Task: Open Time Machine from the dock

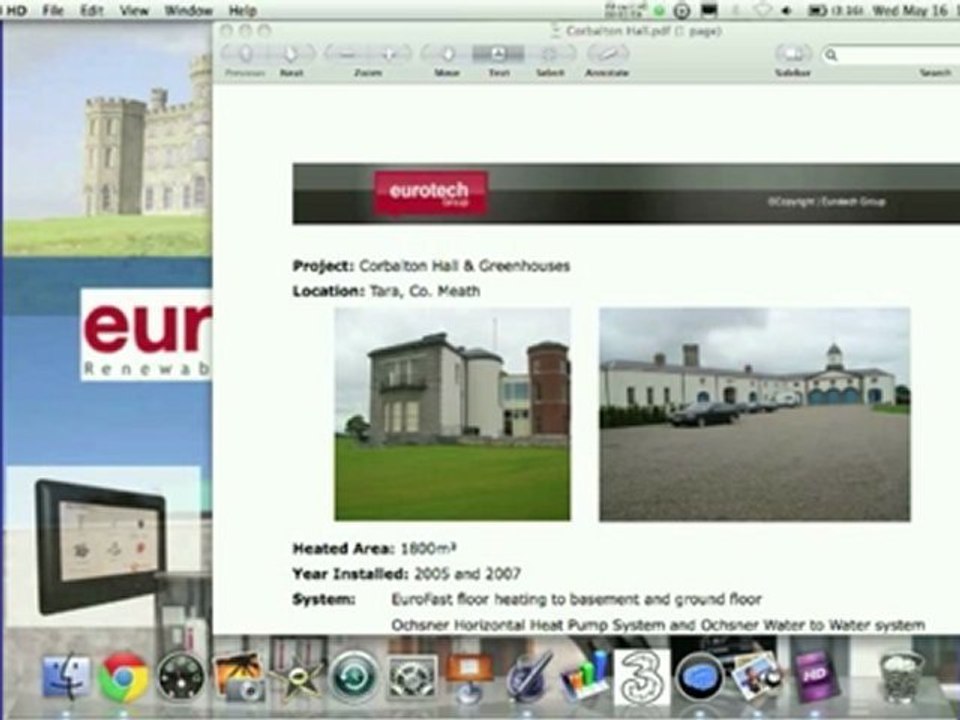Action: pos(354,677)
